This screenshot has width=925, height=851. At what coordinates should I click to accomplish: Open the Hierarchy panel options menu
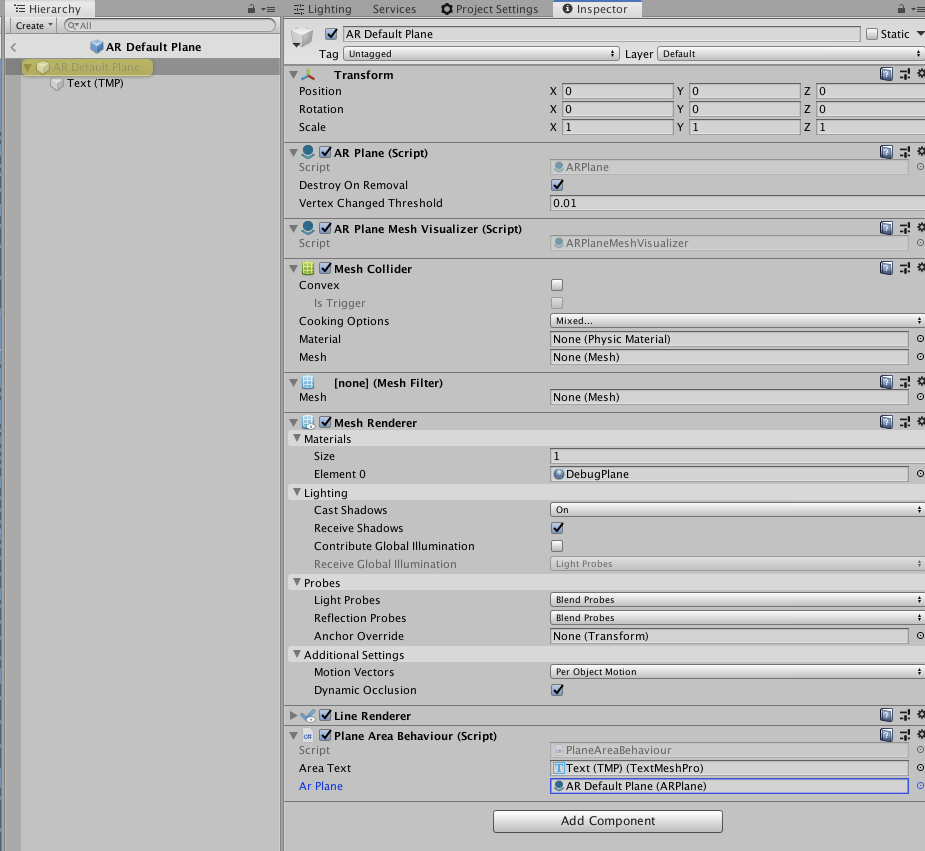coord(268,9)
